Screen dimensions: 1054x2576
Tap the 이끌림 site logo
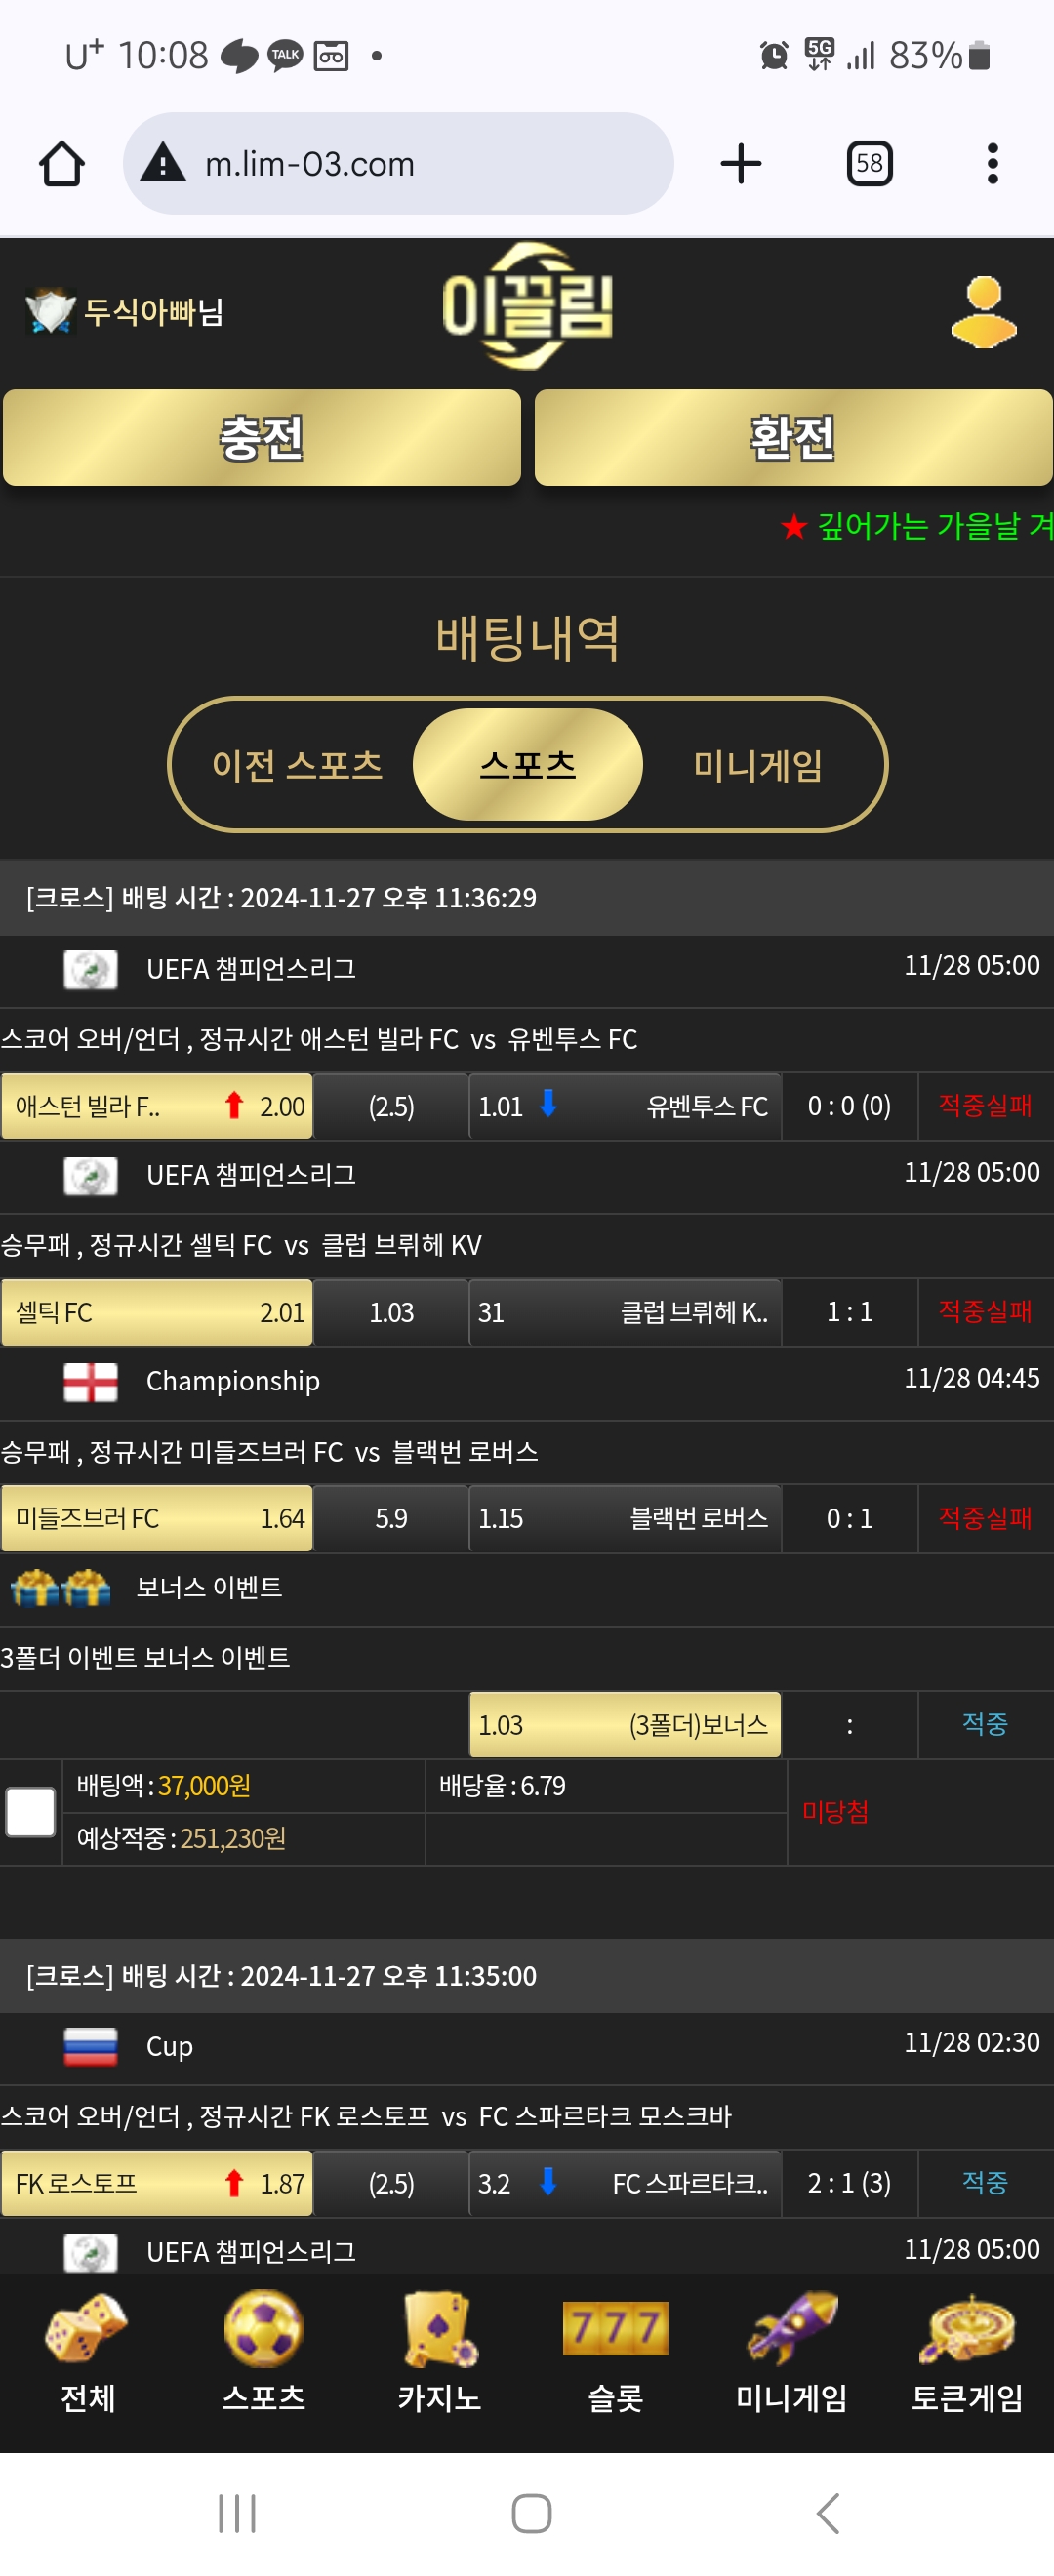pos(527,306)
